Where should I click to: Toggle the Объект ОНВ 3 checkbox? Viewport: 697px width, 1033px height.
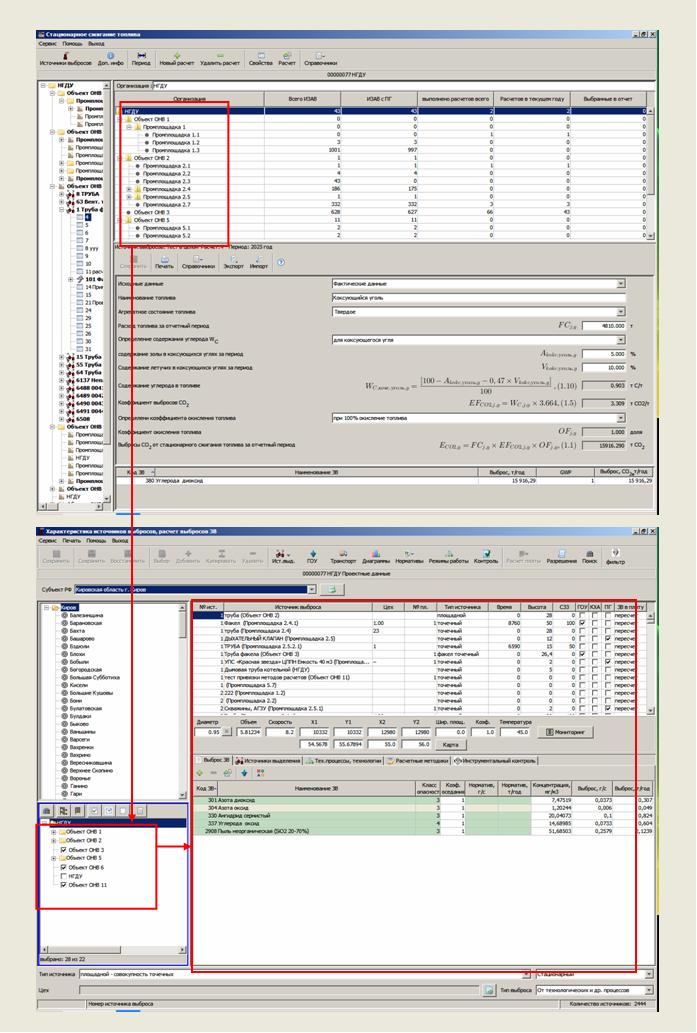(63, 850)
